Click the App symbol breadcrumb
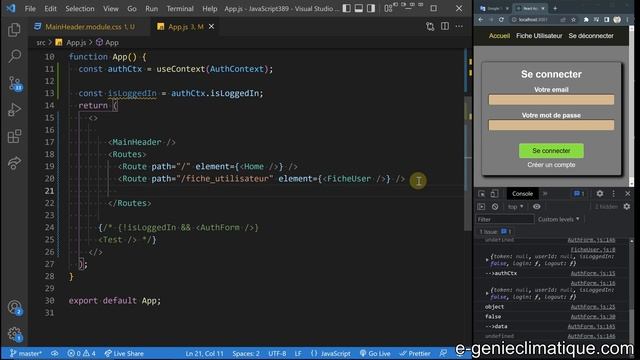 pyautogui.click(x=107, y=42)
